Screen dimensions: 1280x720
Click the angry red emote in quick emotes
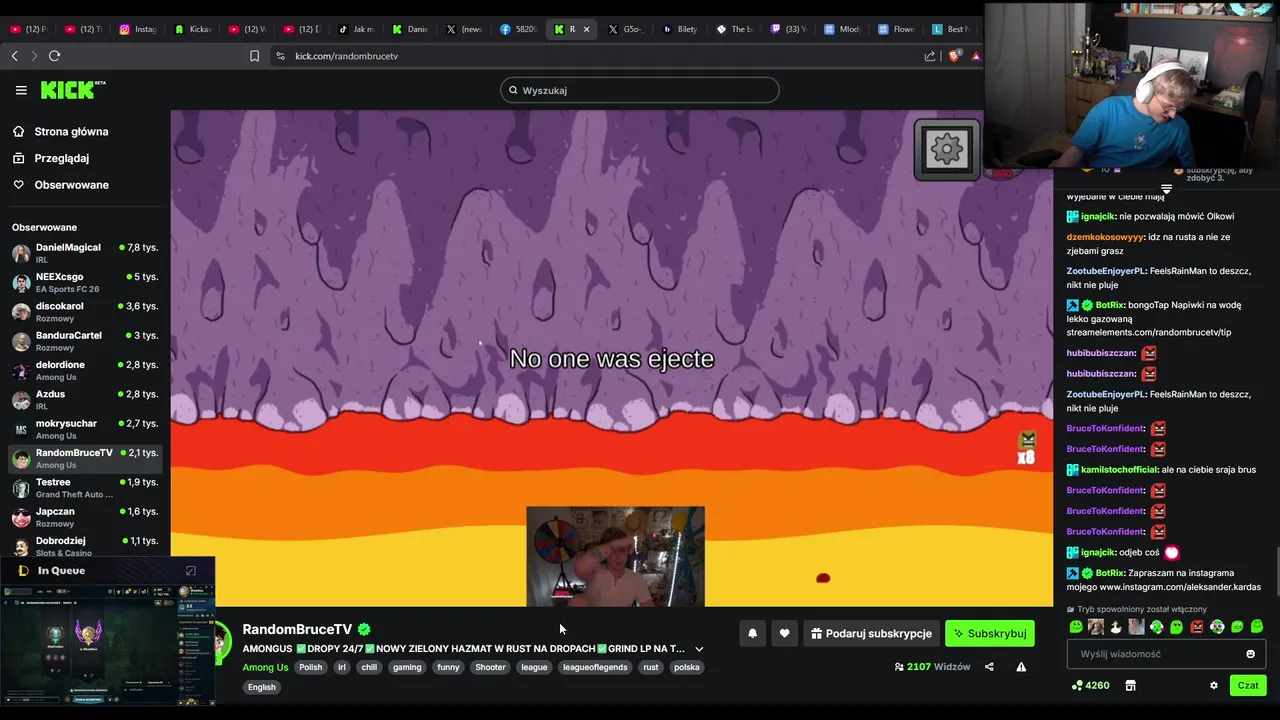pos(1197,627)
